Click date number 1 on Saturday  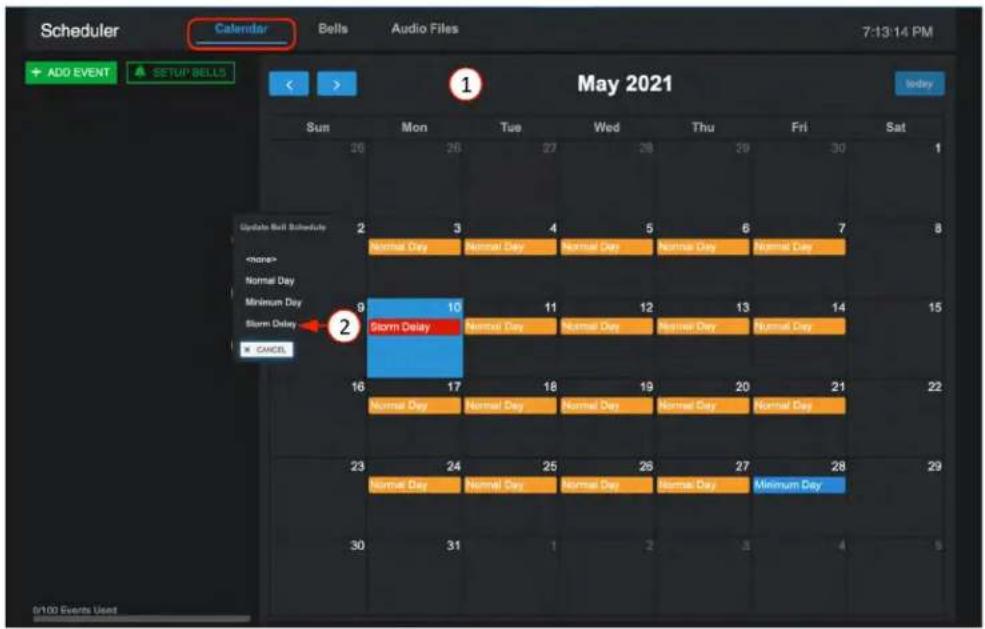click(938, 148)
